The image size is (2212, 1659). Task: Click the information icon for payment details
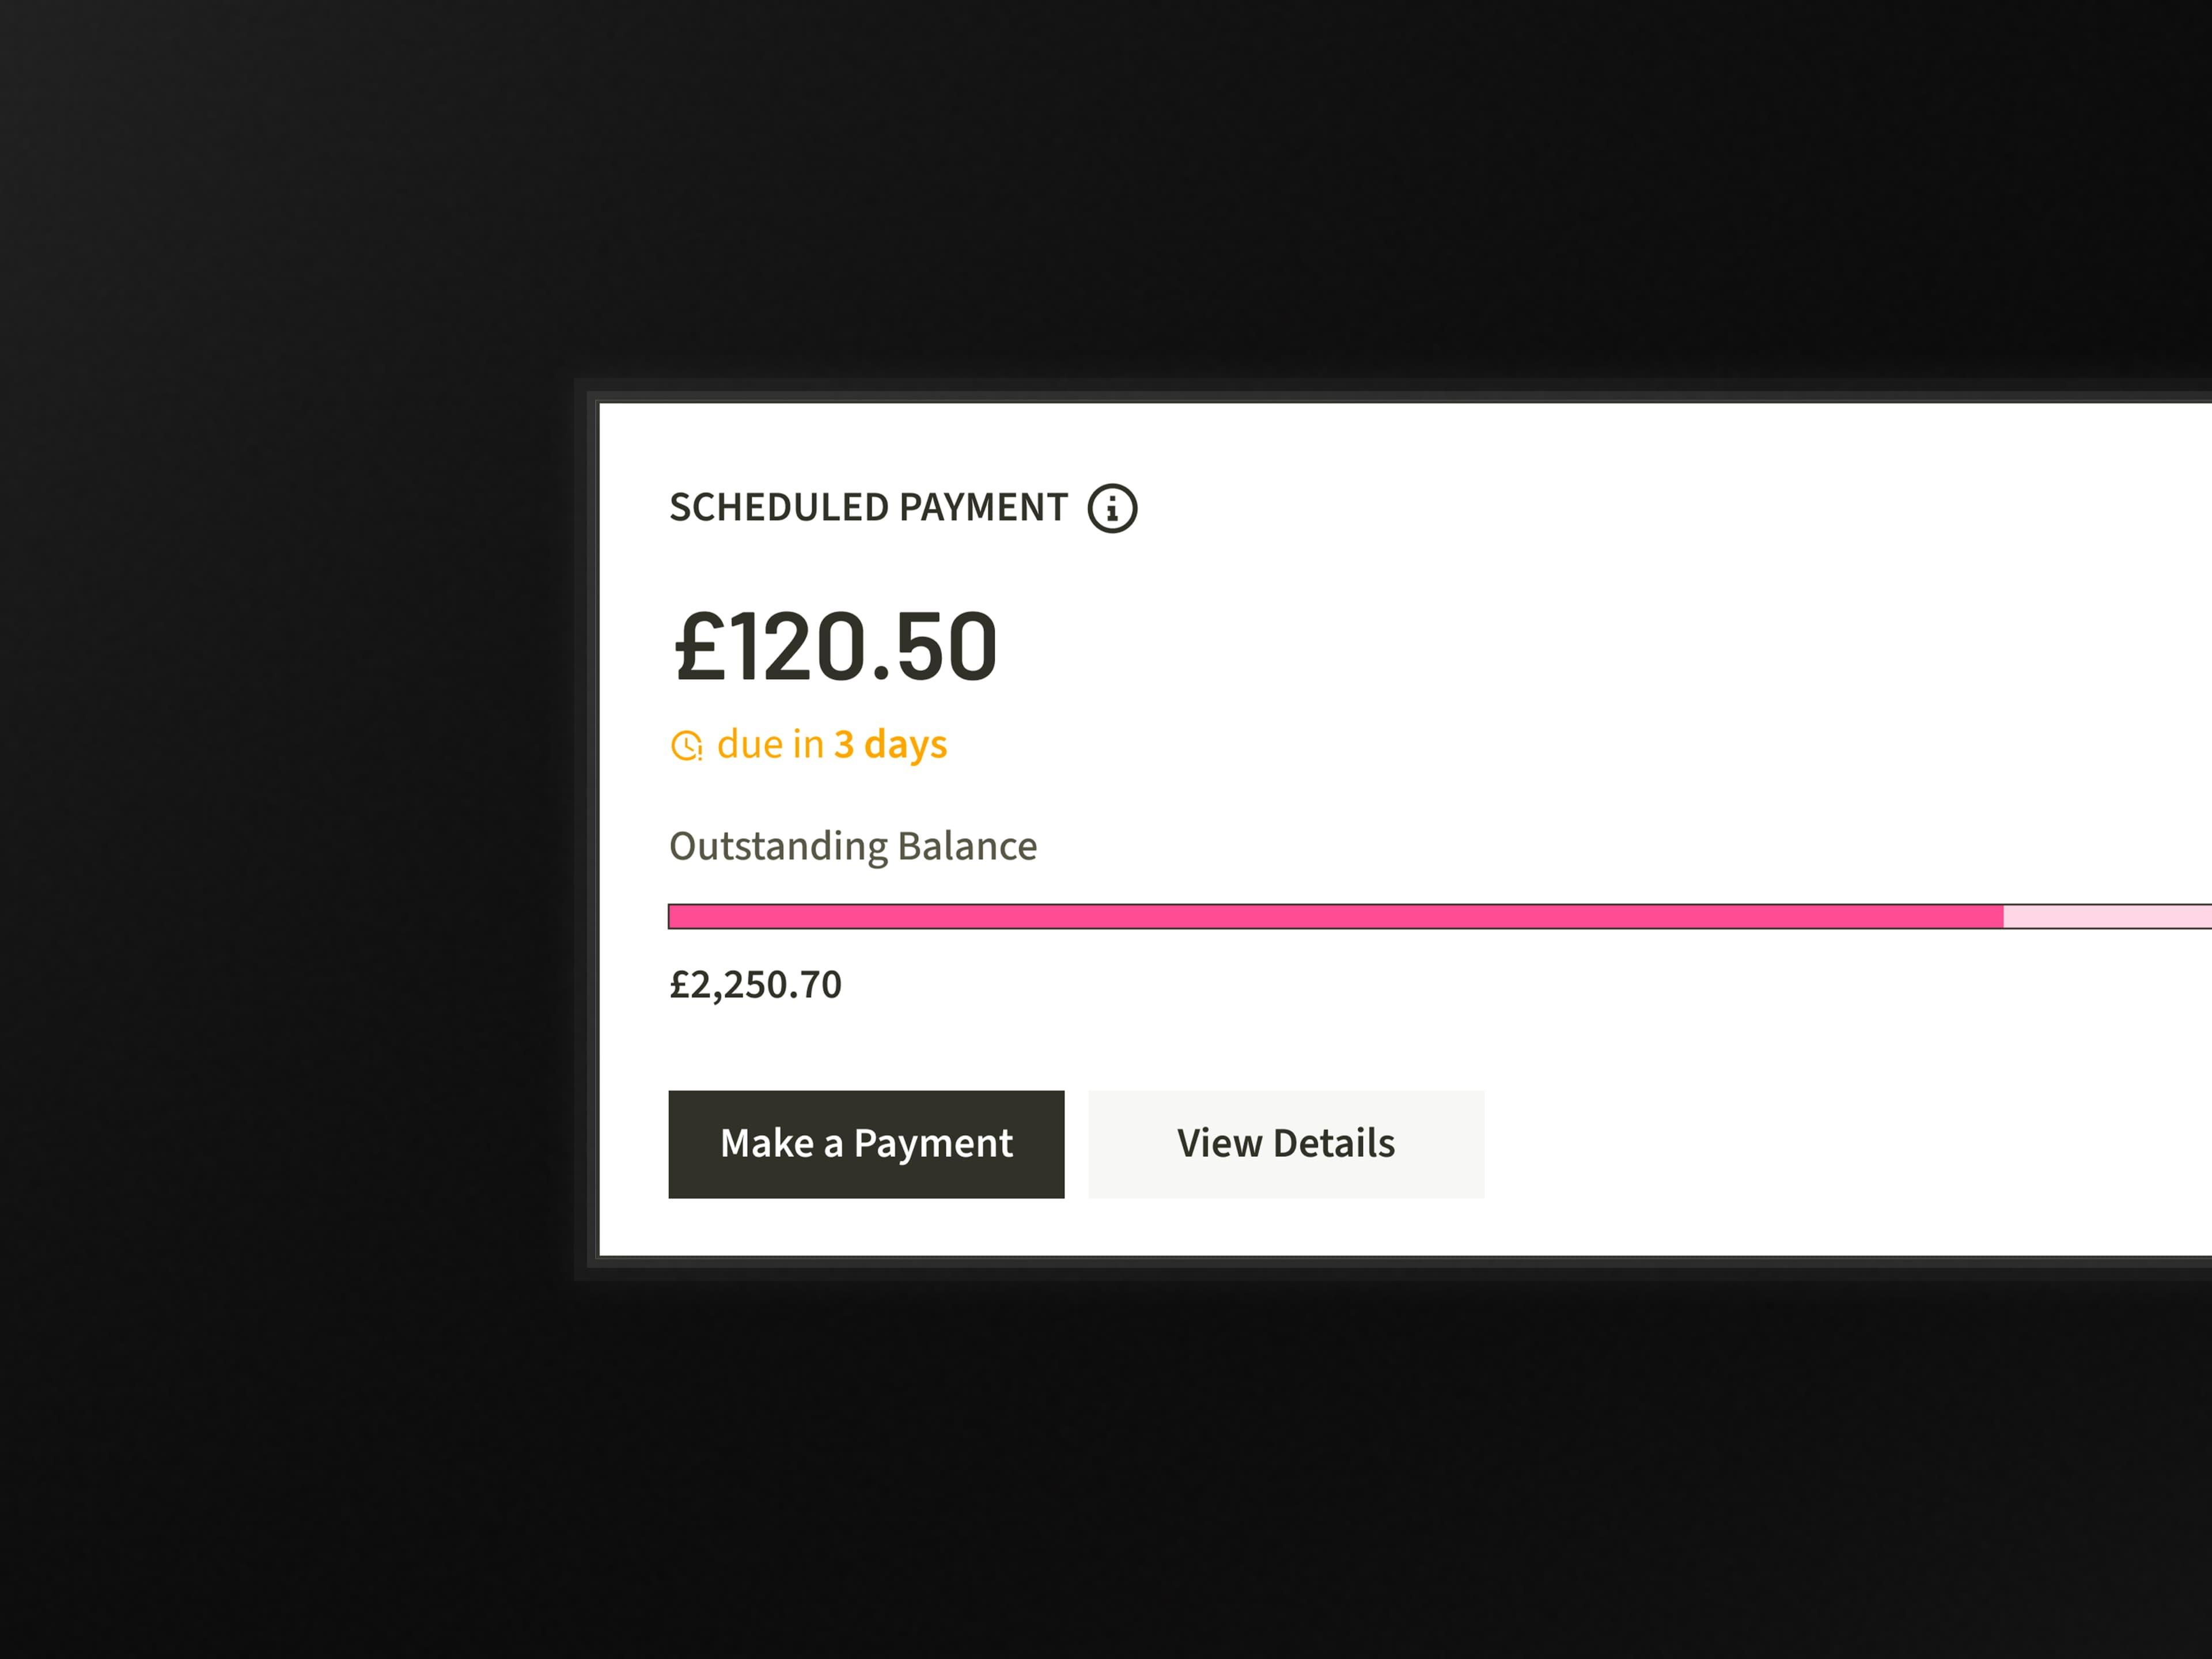tap(1113, 508)
